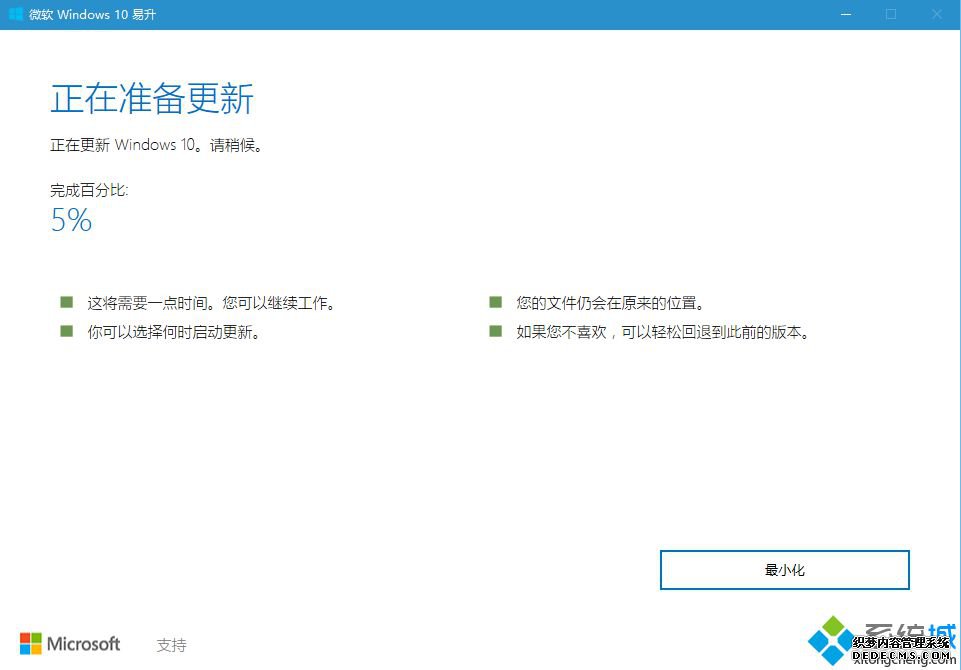Click text 你可以选择何时启动更新。
961x670 pixels.
point(174,332)
